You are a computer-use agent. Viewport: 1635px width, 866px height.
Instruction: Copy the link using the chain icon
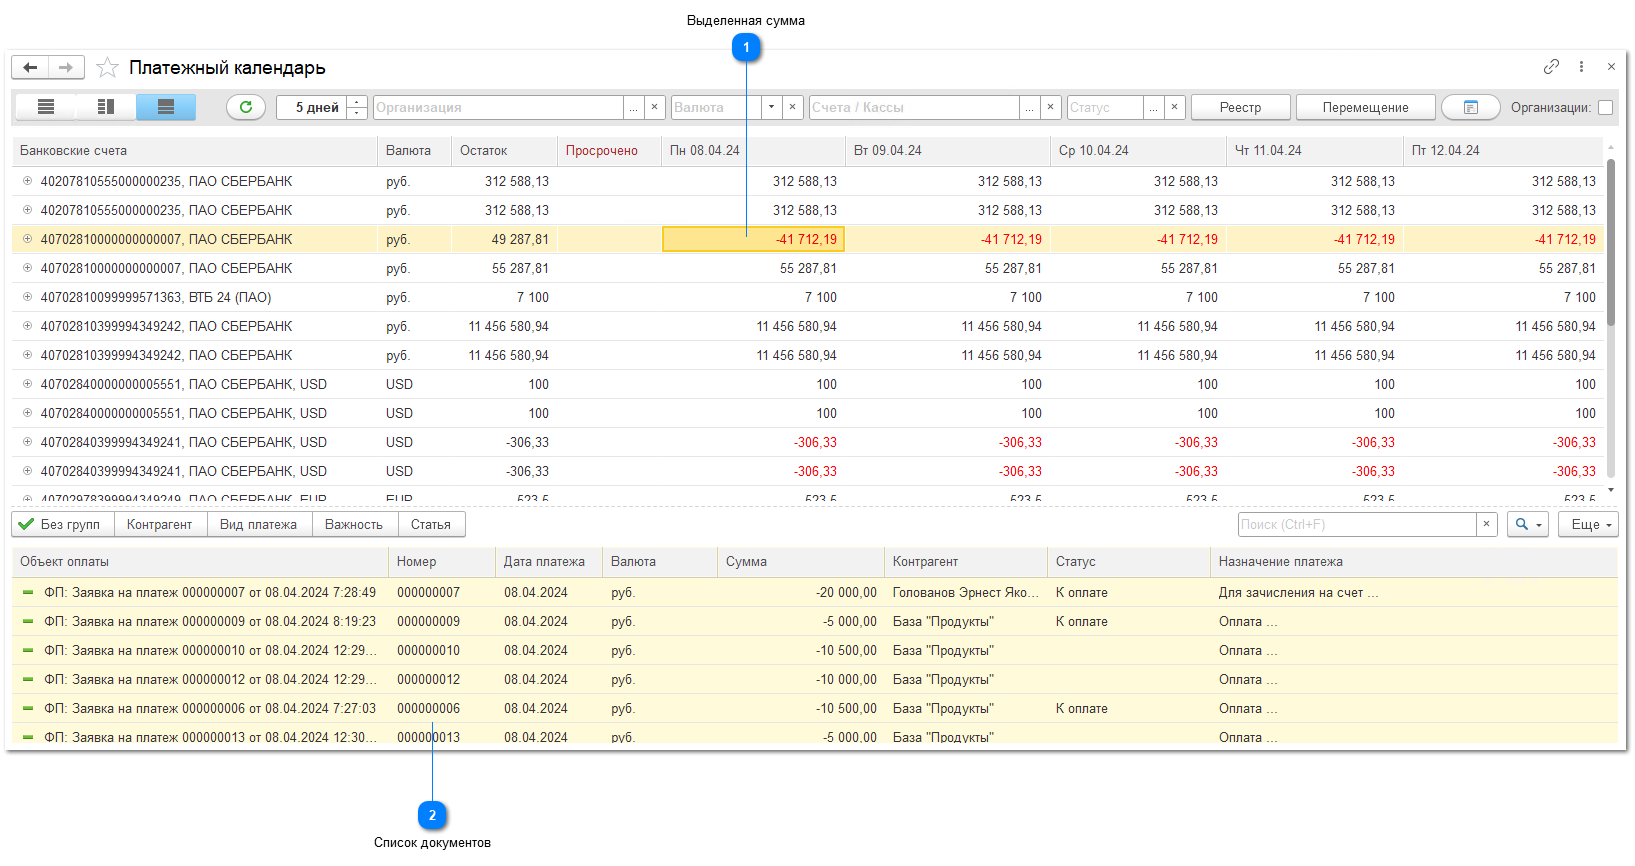pos(1551,67)
